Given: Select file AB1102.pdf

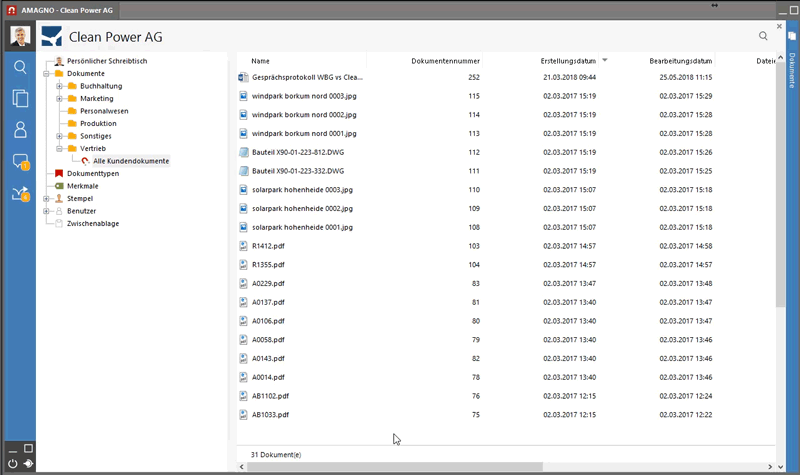Looking at the screenshot, I should (x=270, y=396).
